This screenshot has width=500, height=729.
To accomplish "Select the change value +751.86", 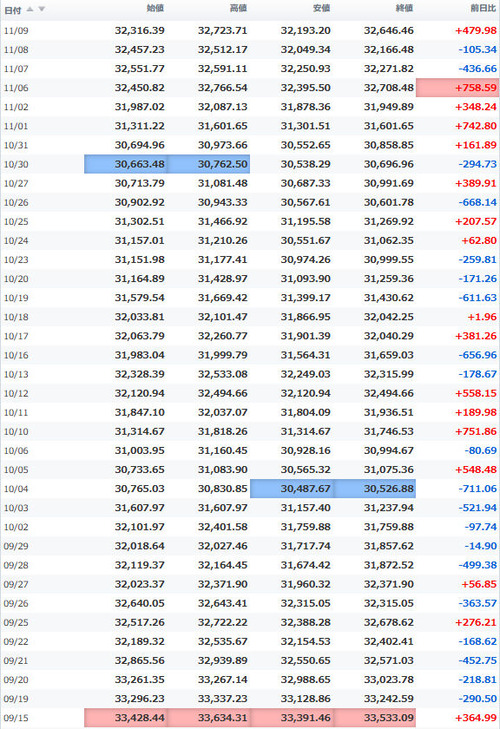I will [476, 431].
